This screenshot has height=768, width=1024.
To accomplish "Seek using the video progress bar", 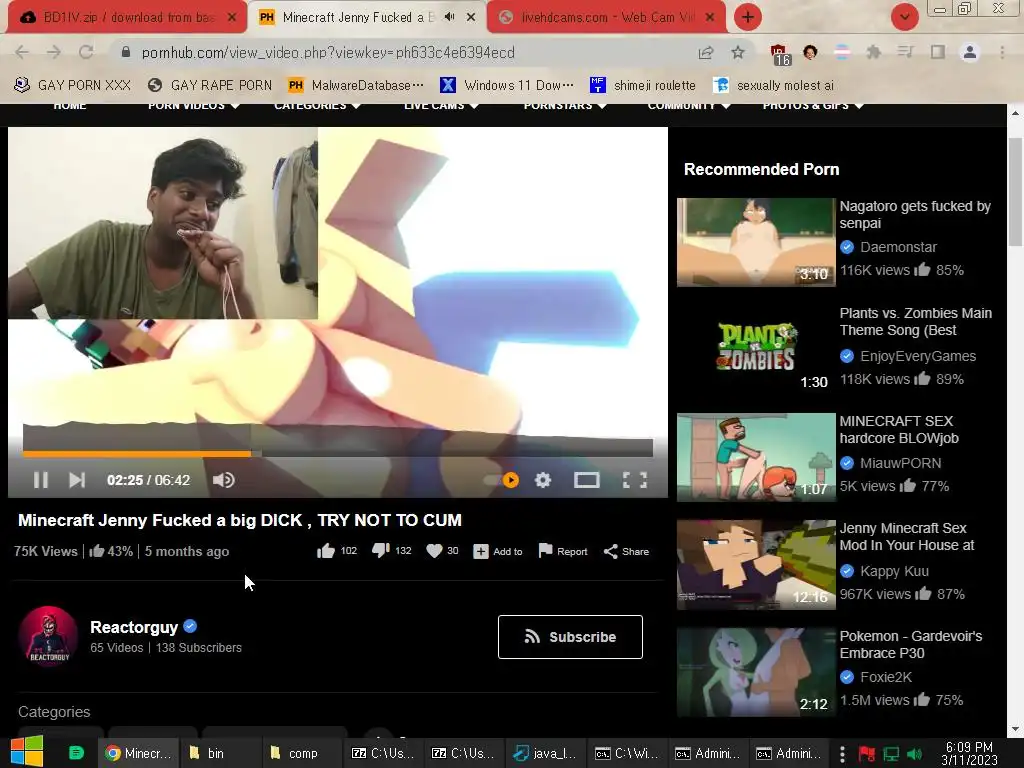I will pos(338,453).
